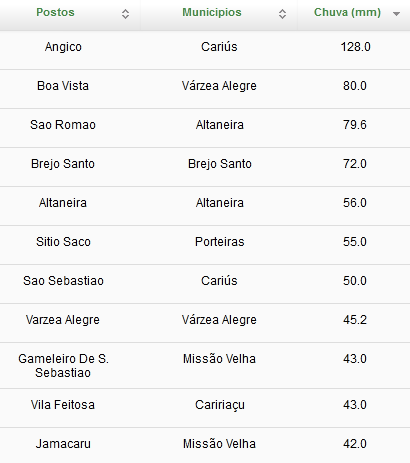Click the Boa Vista posto cell
Viewport: 410px width, 463px height.
pos(63,86)
